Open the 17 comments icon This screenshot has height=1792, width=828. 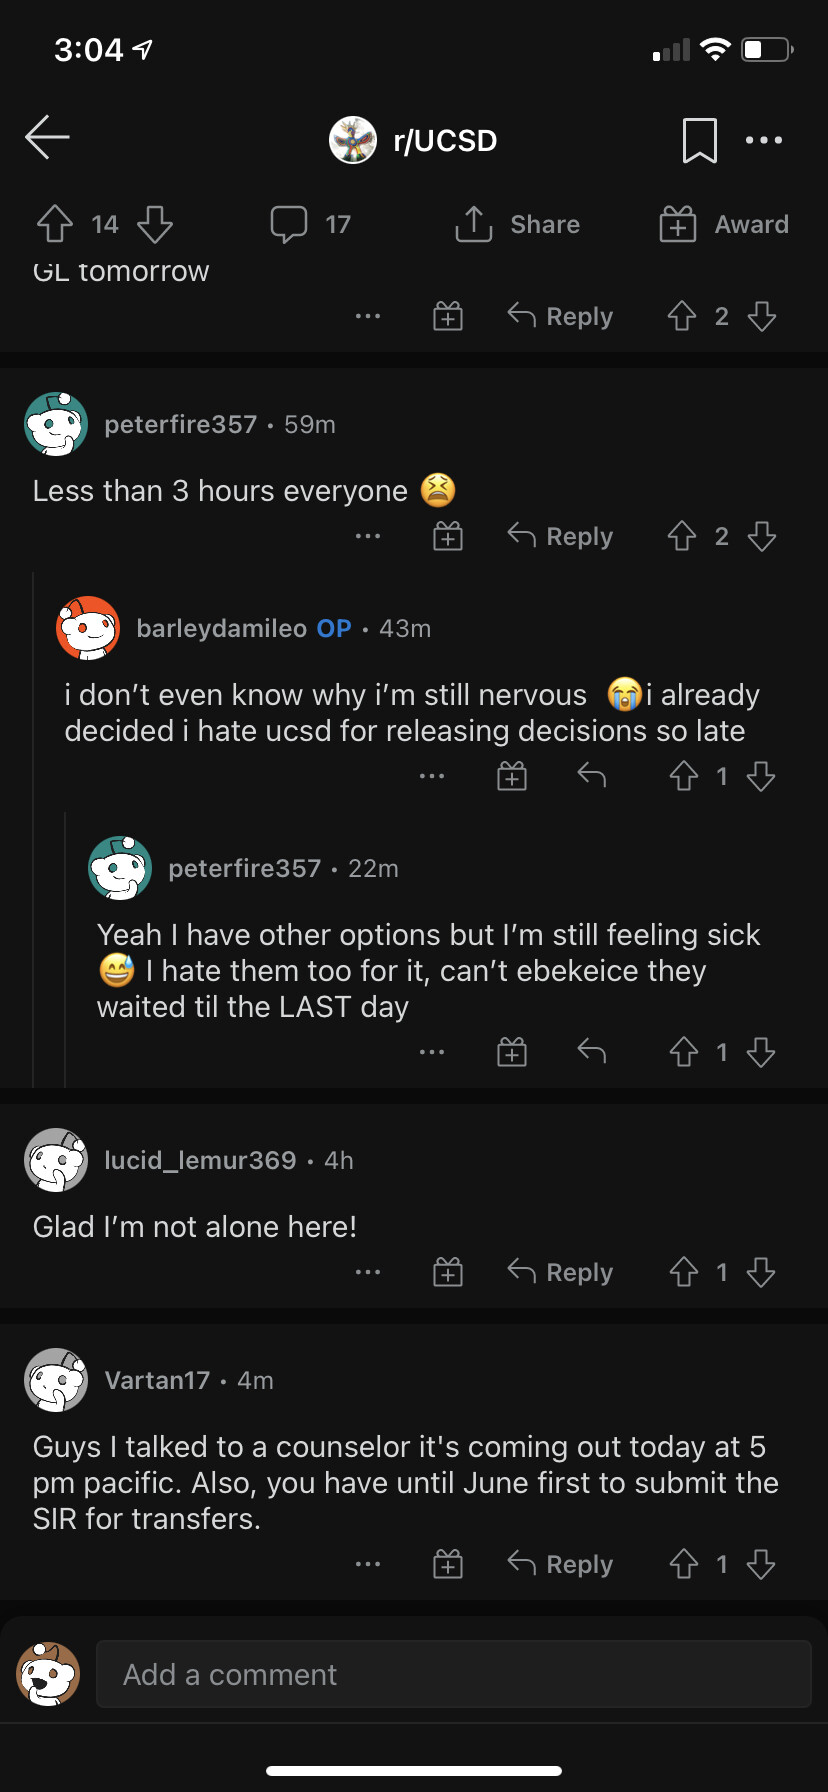(289, 224)
